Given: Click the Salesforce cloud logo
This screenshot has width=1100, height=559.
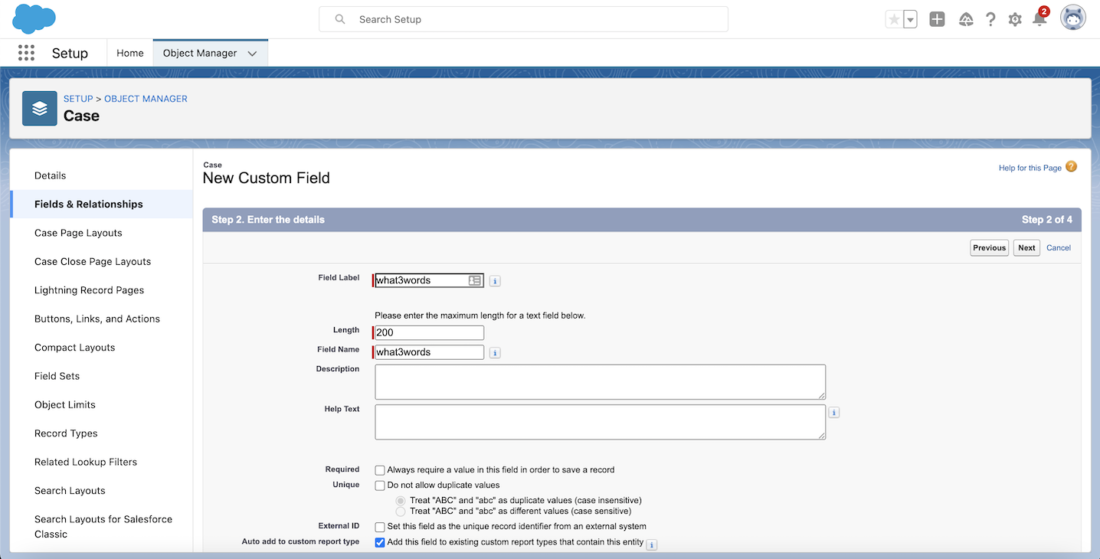Looking at the screenshot, I should (x=34, y=18).
